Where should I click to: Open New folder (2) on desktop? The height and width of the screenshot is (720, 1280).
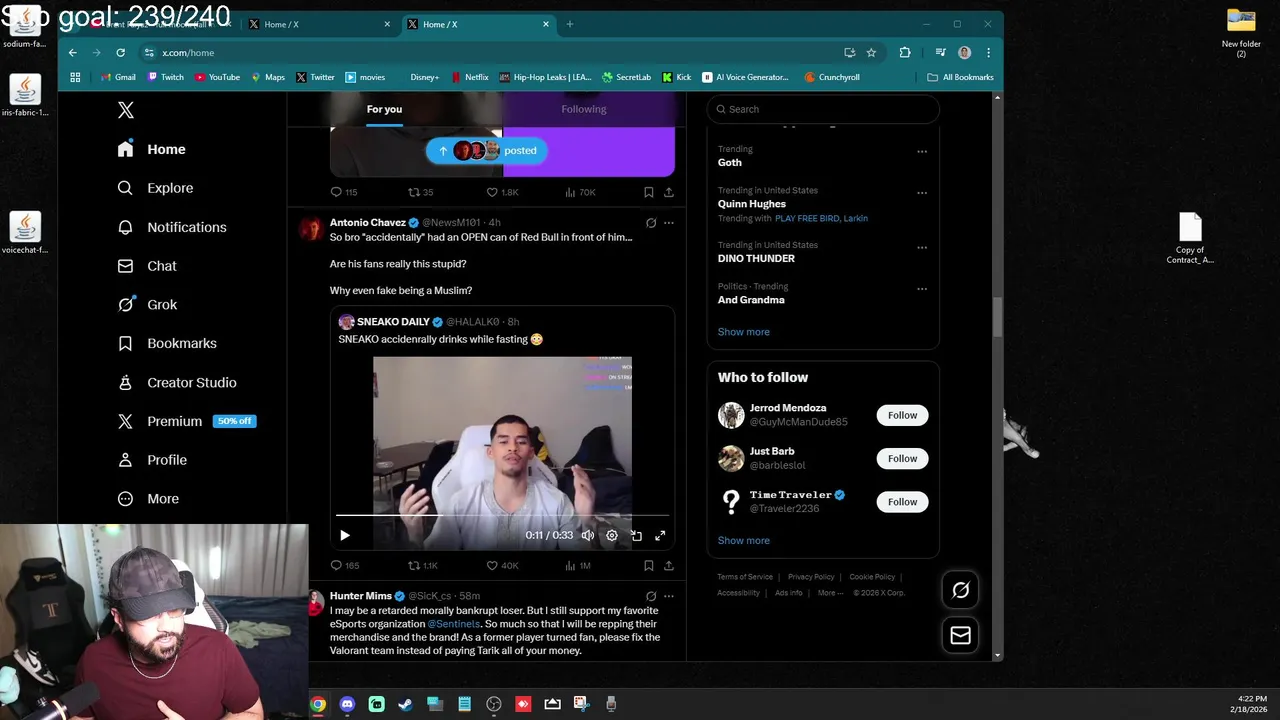1241,34
